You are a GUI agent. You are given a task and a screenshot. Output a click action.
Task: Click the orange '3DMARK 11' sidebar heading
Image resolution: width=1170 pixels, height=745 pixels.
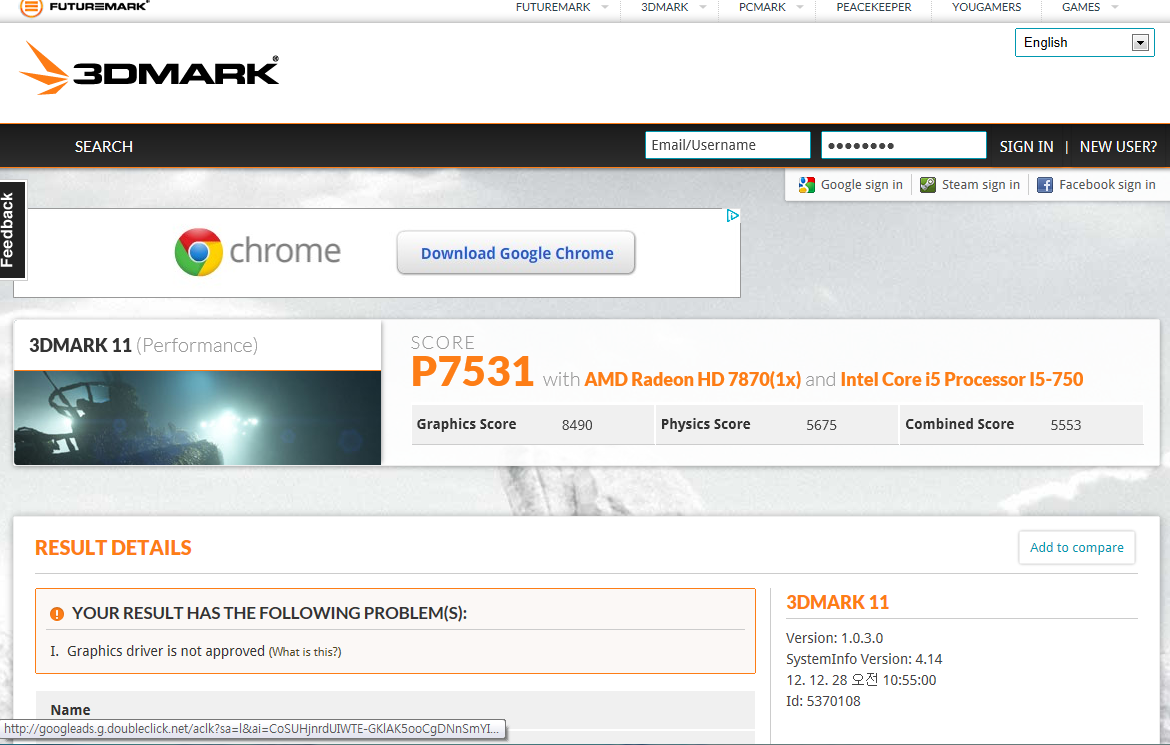click(x=837, y=602)
